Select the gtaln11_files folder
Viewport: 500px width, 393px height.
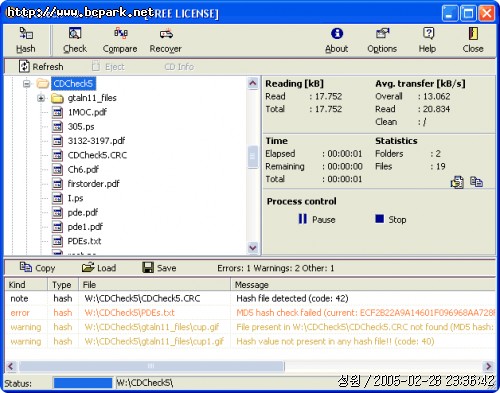pos(92,98)
